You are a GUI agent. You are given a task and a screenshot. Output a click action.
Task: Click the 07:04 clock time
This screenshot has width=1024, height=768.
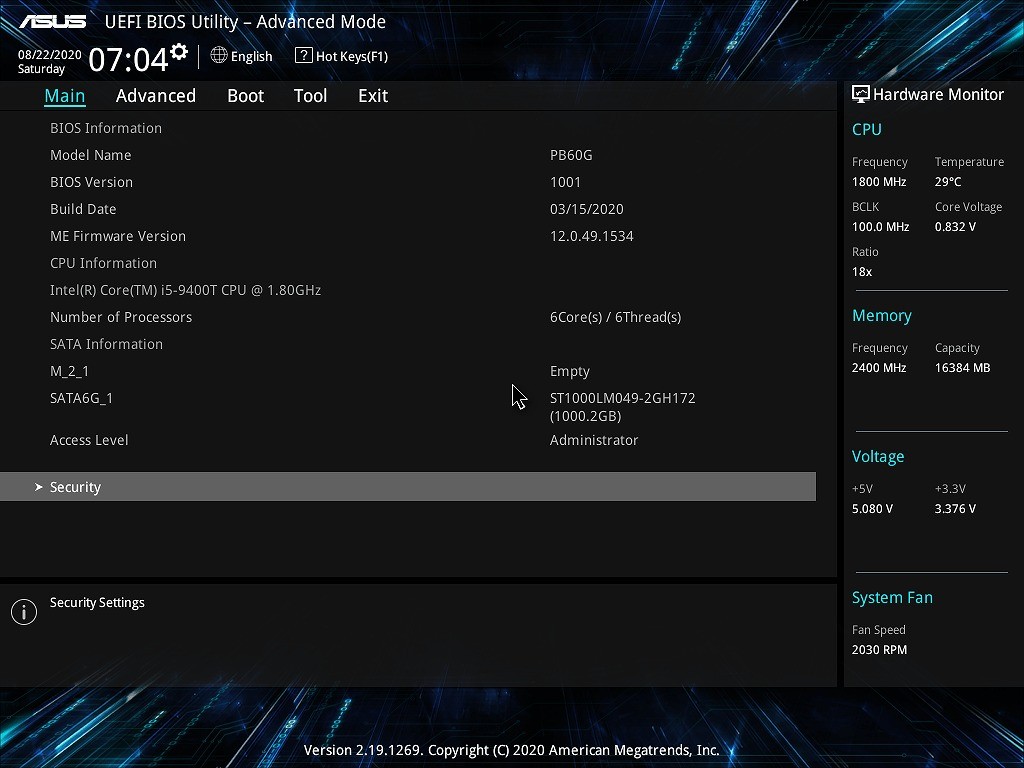click(128, 60)
